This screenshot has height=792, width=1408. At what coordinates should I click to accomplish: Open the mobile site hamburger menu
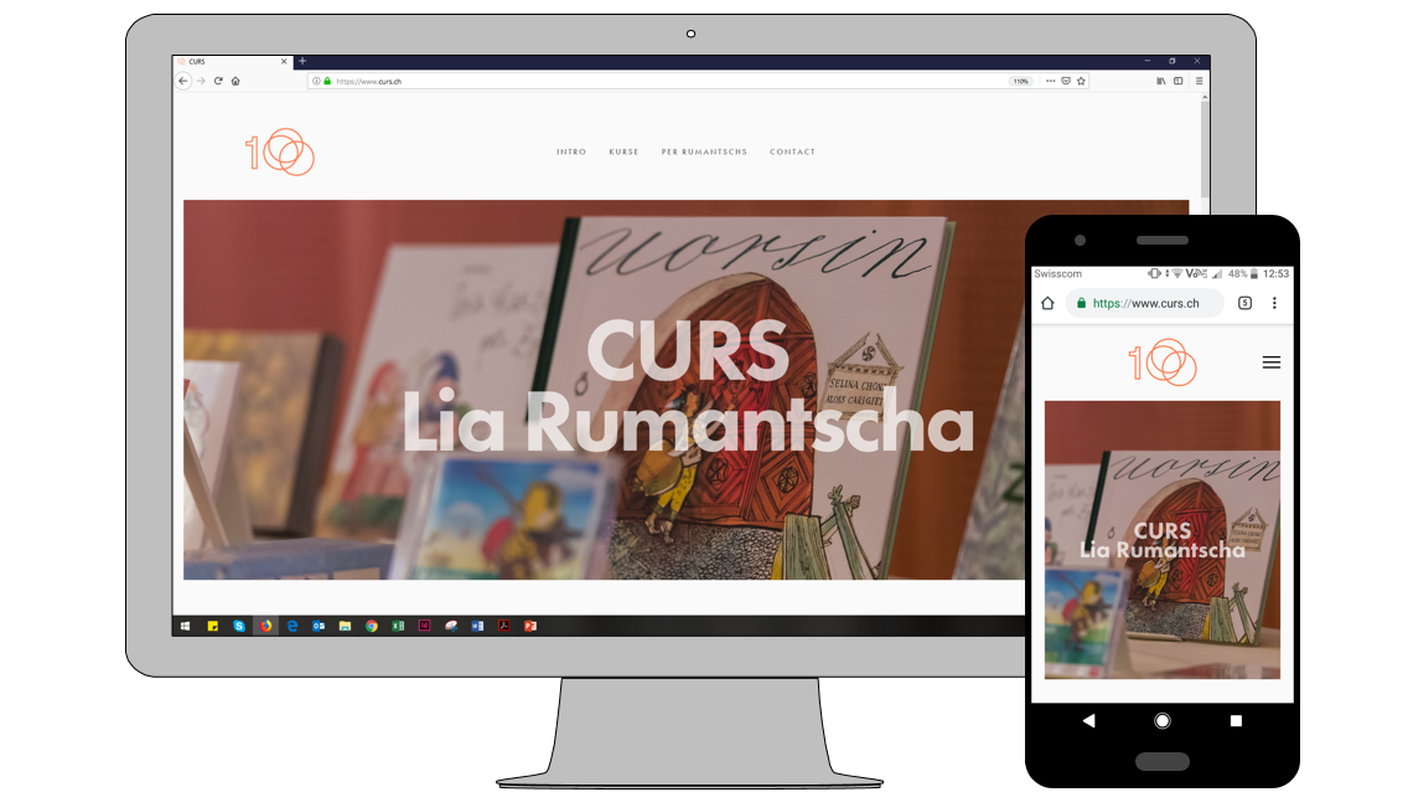pyautogui.click(x=1271, y=362)
